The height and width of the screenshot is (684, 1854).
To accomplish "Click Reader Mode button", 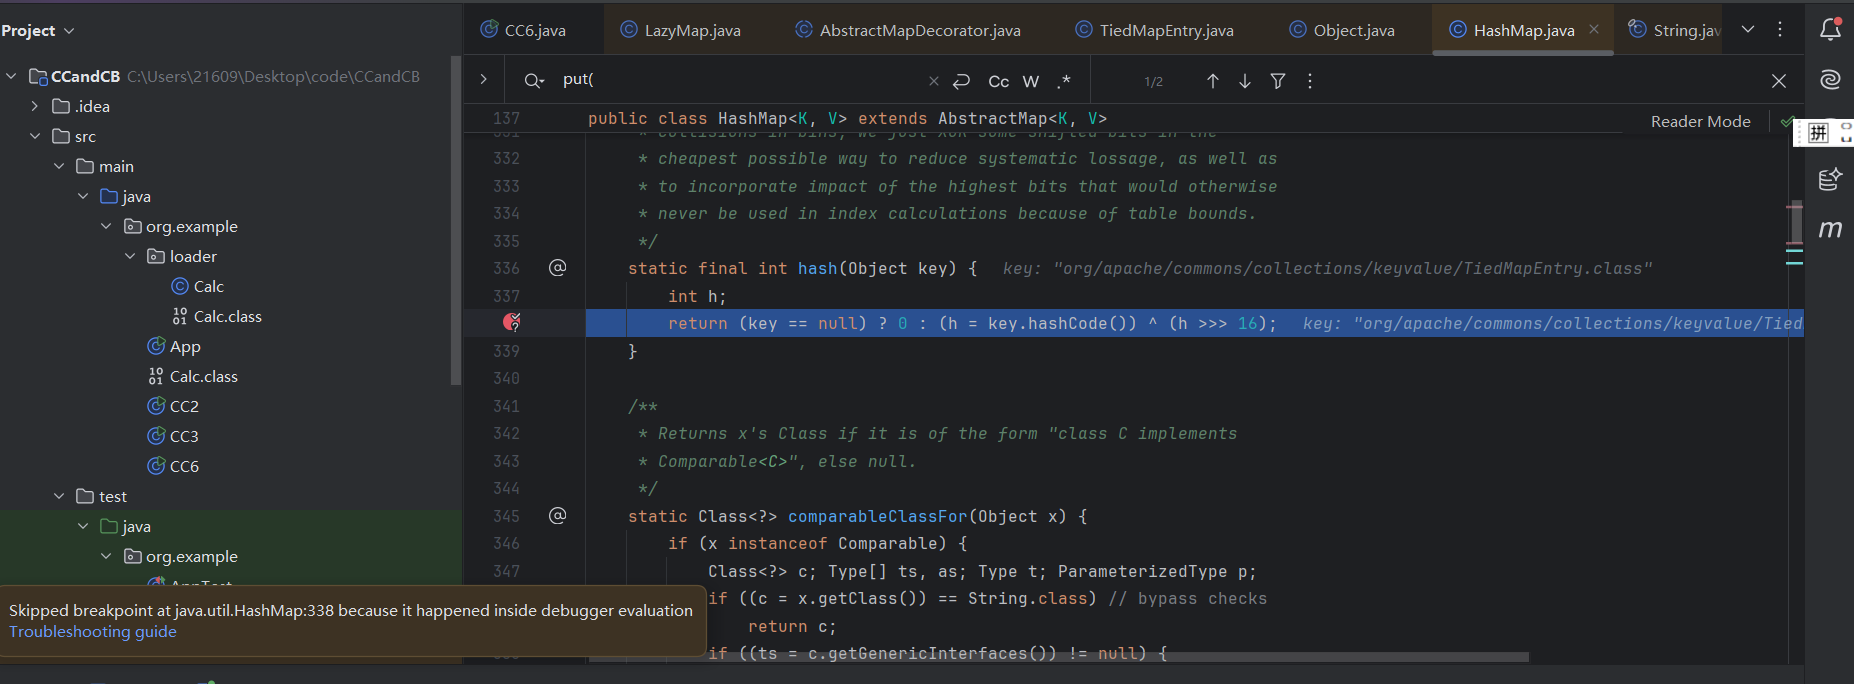I will [x=1700, y=121].
